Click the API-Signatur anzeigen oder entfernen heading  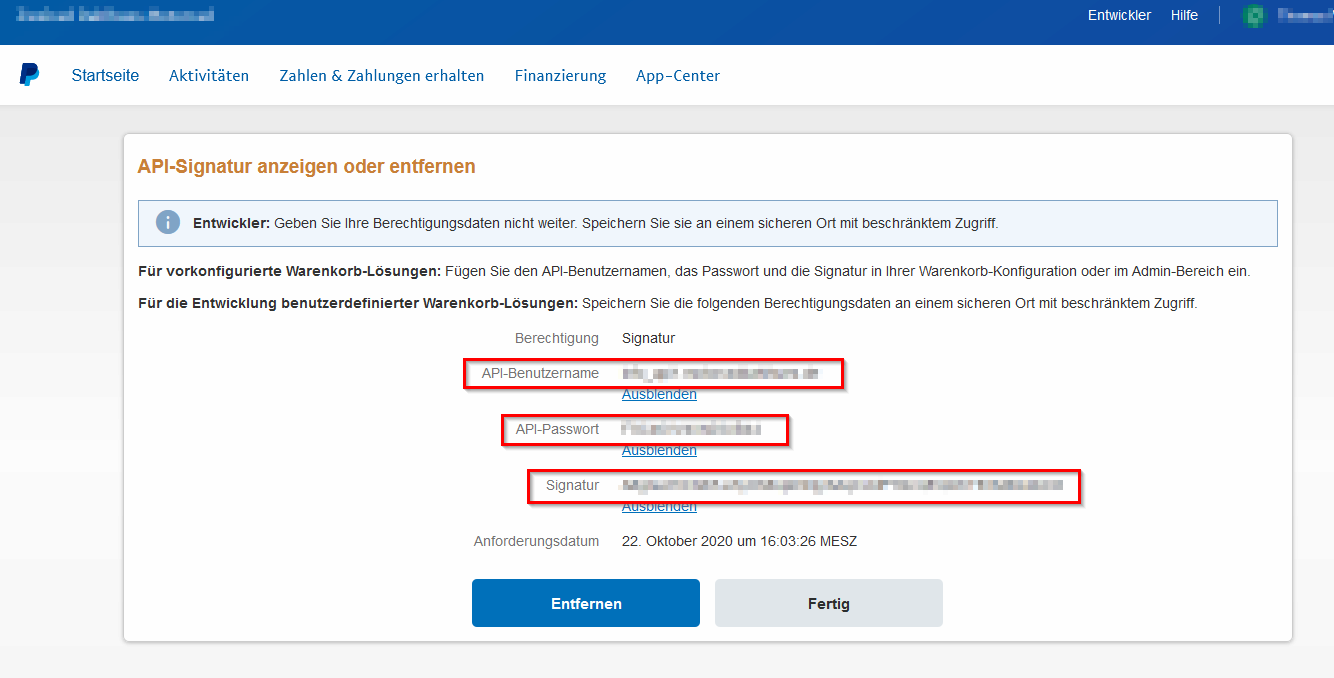306,166
